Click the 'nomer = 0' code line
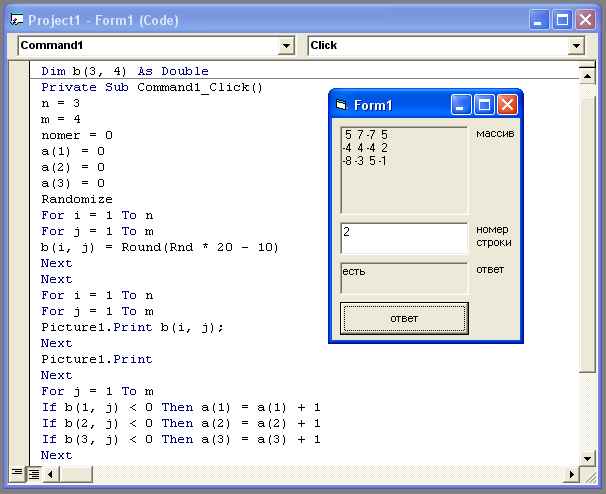 tap(77, 135)
